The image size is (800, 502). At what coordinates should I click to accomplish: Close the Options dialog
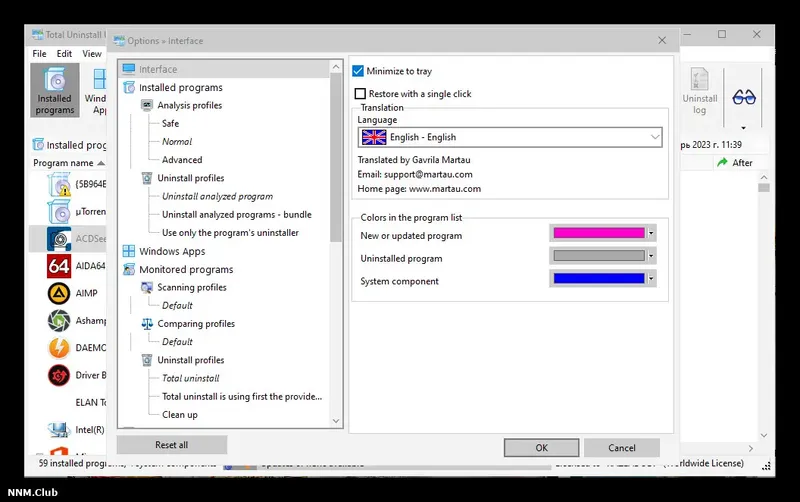[662, 40]
